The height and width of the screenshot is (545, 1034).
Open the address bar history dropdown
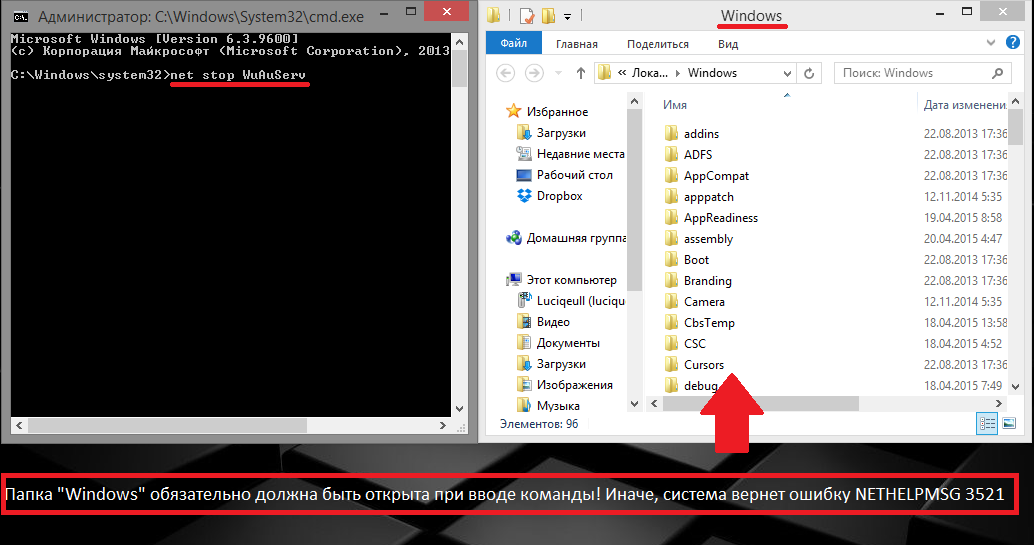(786, 73)
